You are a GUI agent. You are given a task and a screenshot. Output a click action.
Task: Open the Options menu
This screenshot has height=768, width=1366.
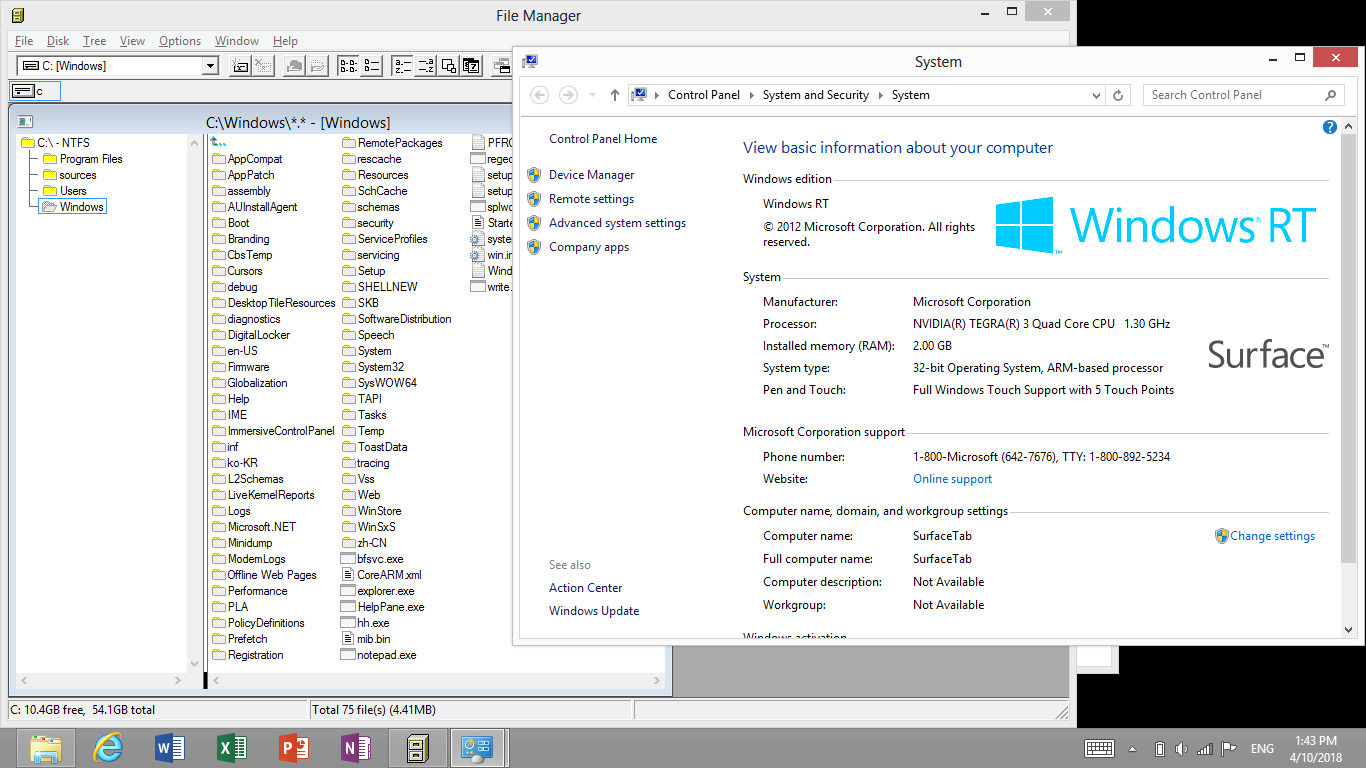coord(180,41)
